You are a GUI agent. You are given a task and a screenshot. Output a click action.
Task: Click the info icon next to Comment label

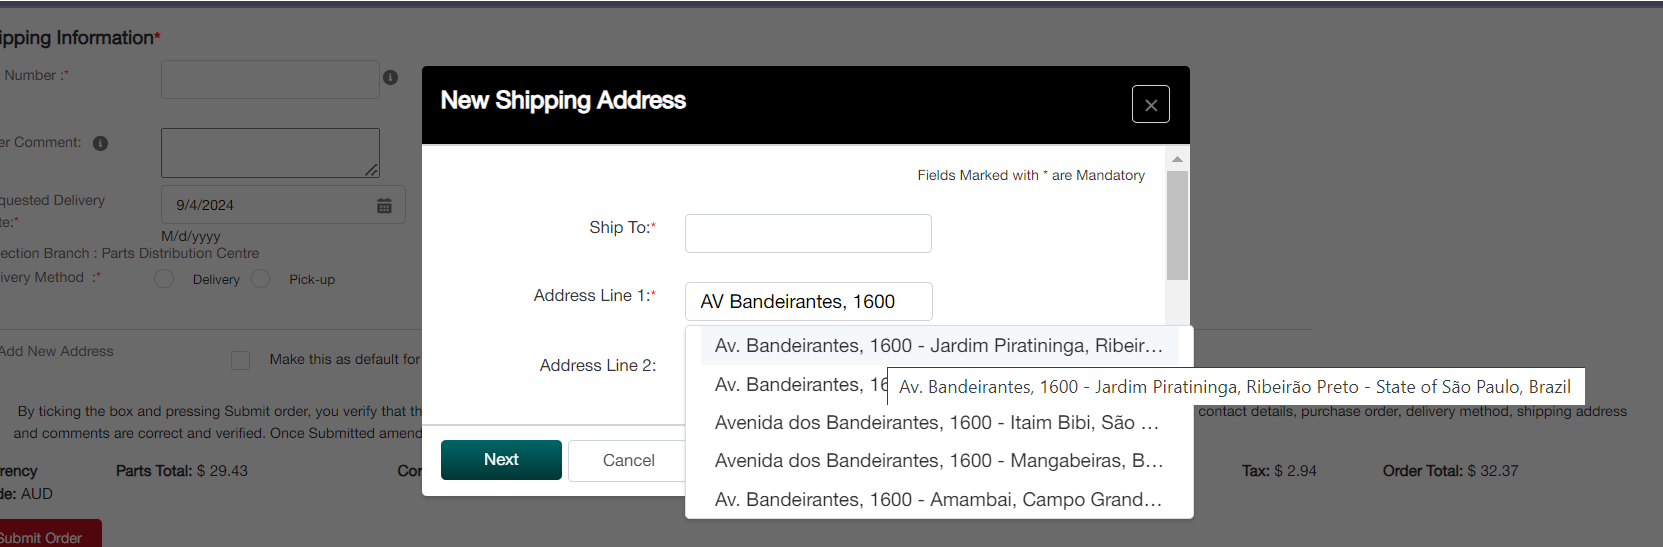(100, 143)
